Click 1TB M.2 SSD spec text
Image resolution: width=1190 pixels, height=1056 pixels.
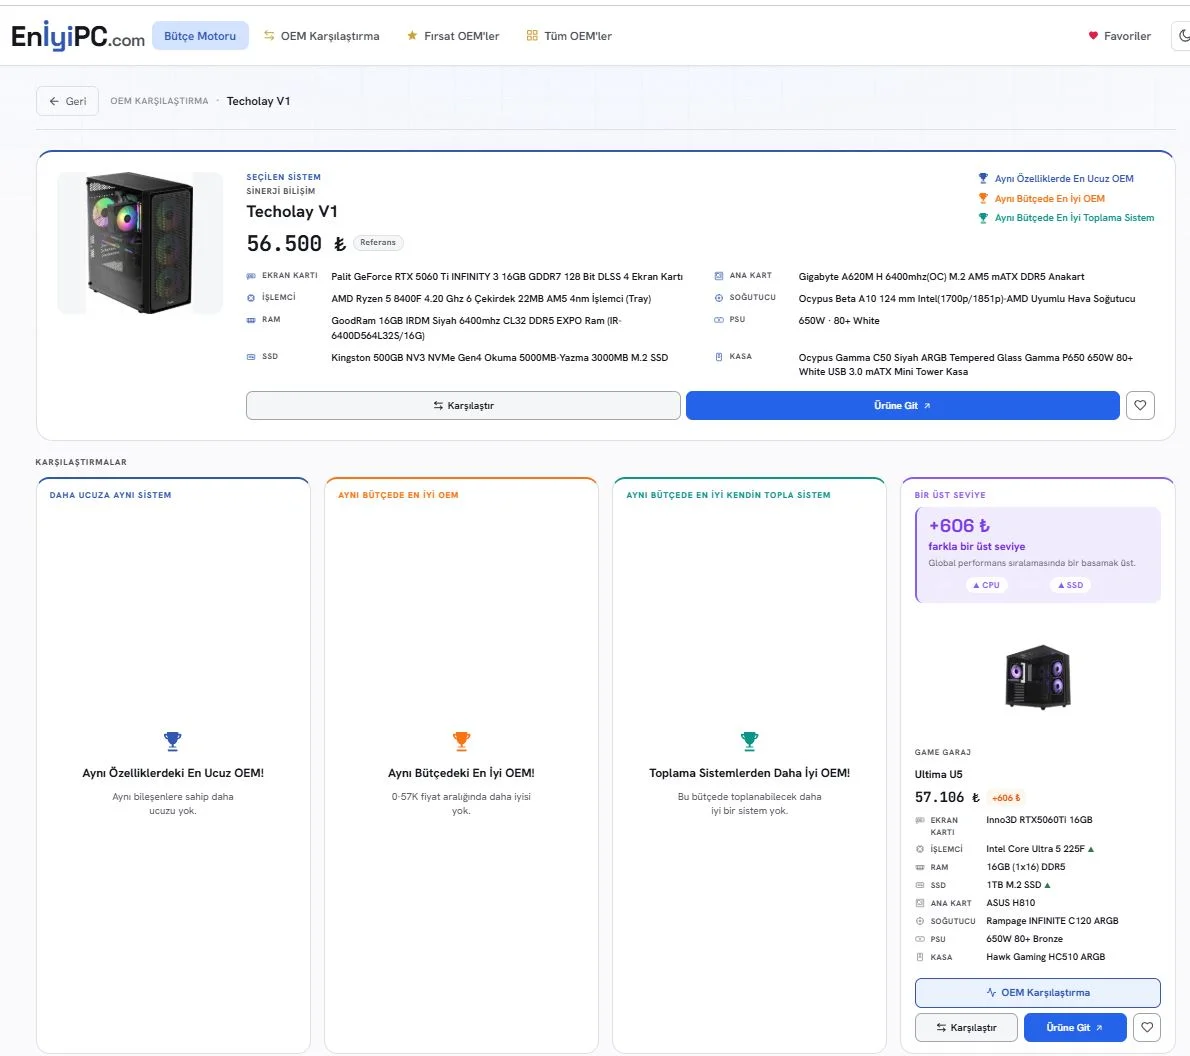pos(1014,884)
